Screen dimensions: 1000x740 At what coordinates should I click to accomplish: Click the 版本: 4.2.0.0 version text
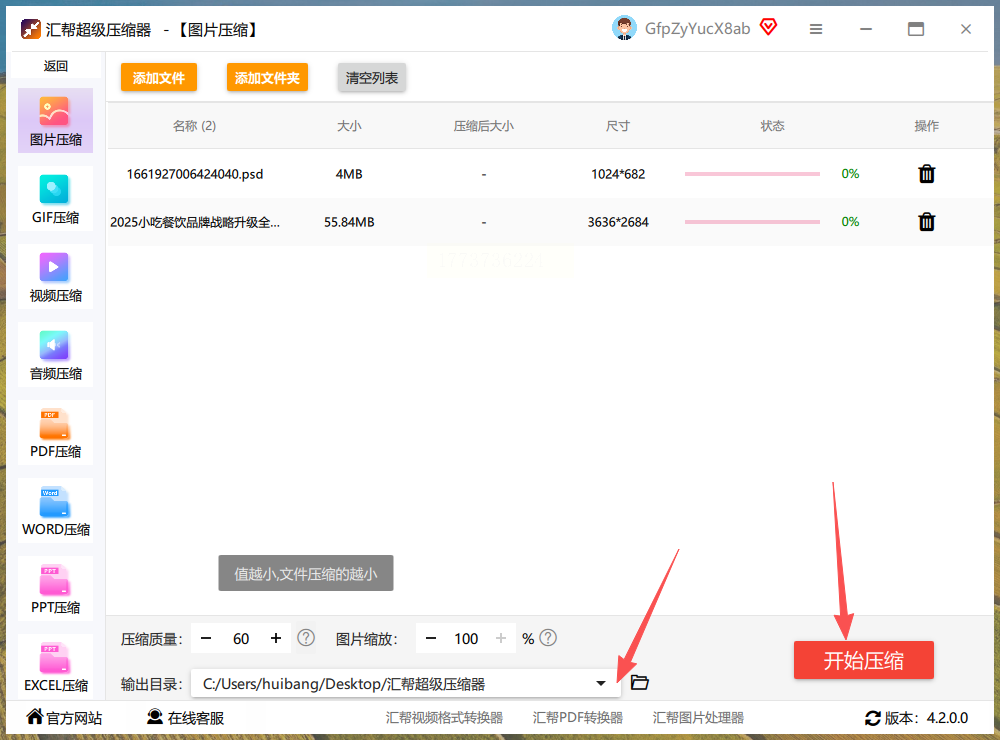[926, 718]
